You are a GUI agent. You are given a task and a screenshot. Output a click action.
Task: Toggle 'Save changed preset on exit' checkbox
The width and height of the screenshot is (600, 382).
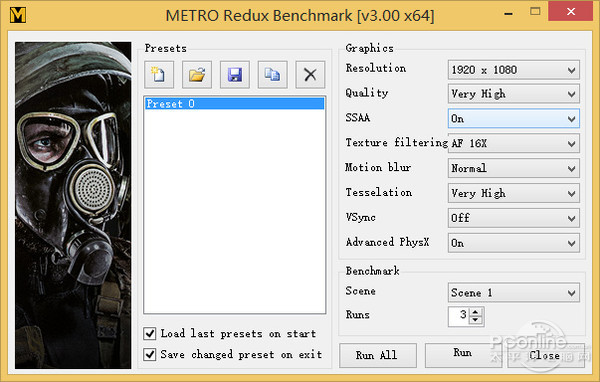click(x=150, y=354)
